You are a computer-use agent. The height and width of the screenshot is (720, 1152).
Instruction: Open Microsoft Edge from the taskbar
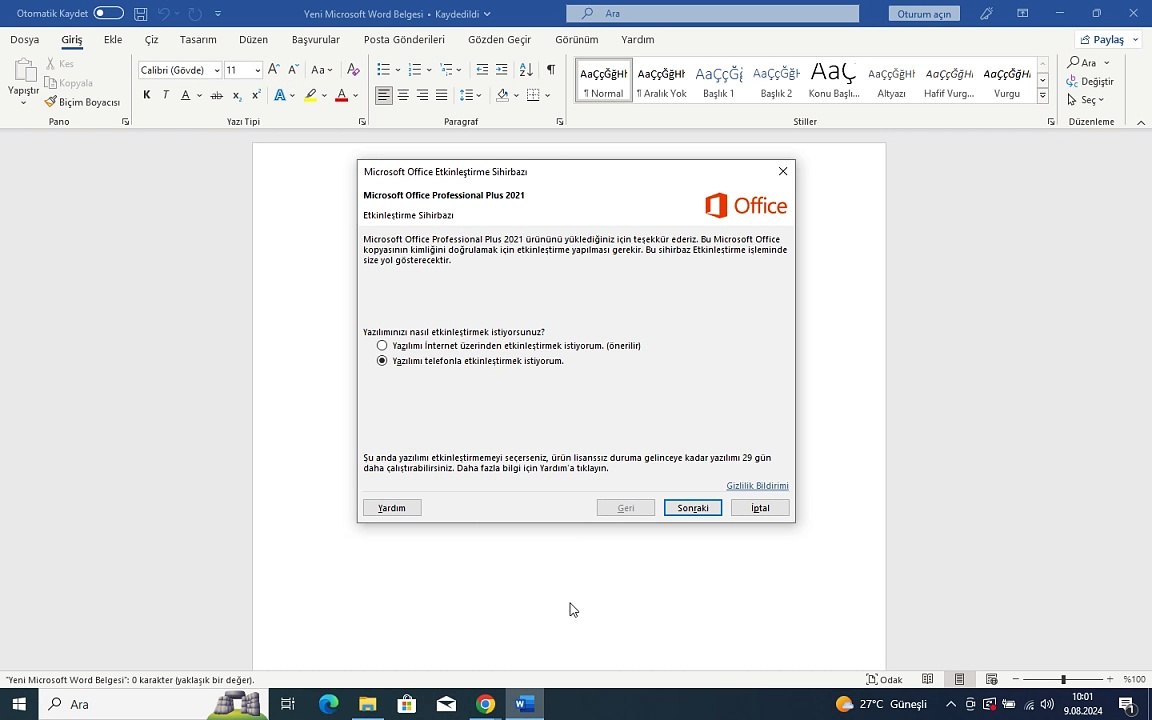(x=328, y=704)
